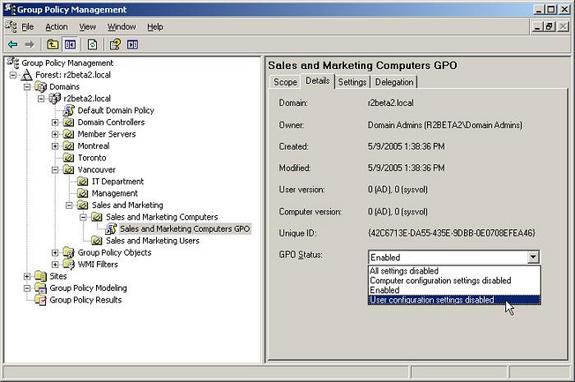Select the Details tab

(x=318, y=81)
